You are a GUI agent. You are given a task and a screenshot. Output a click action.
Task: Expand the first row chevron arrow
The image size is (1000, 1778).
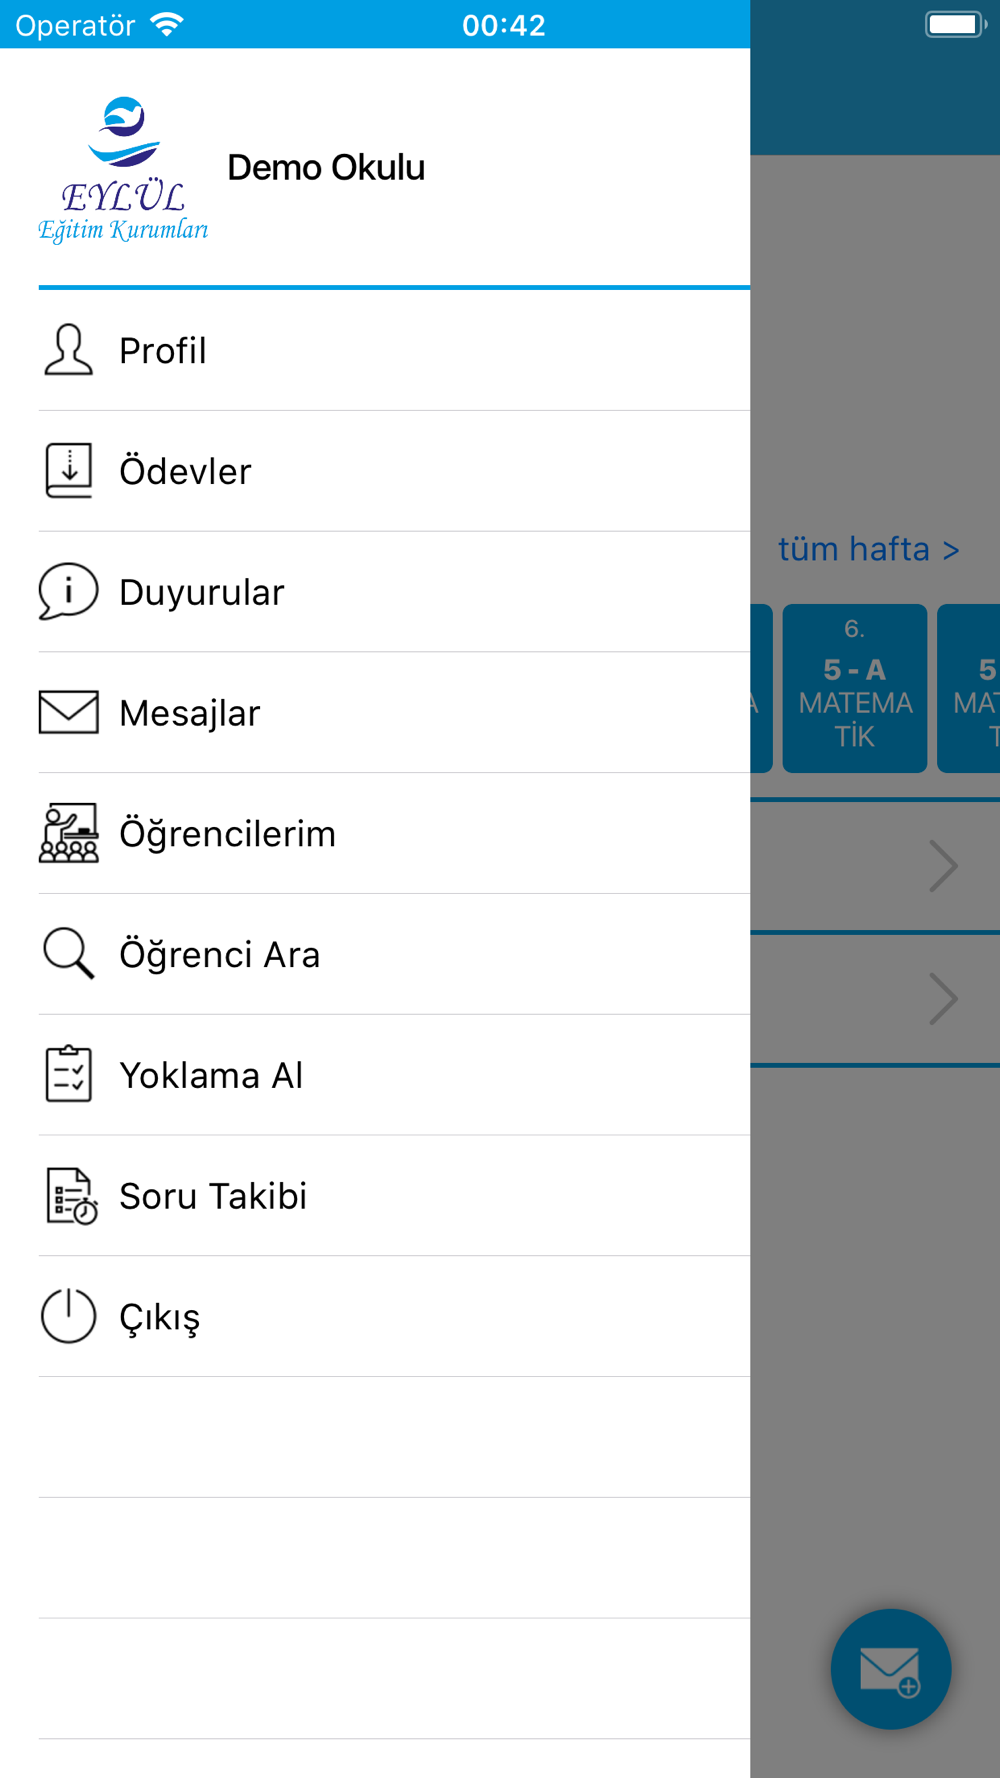pos(943,866)
